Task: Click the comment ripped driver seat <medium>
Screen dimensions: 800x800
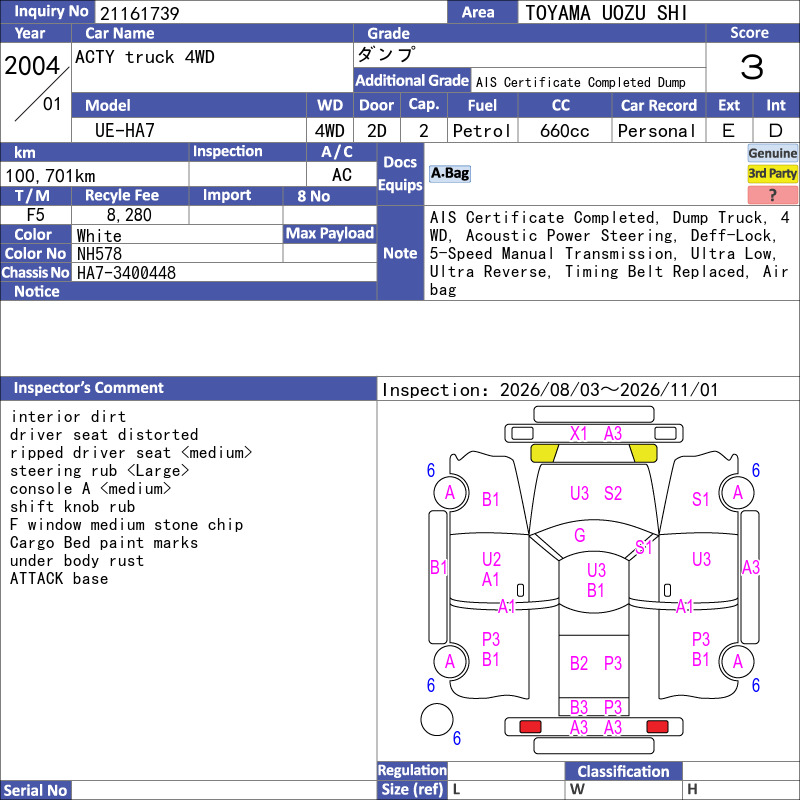Action: point(131,453)
